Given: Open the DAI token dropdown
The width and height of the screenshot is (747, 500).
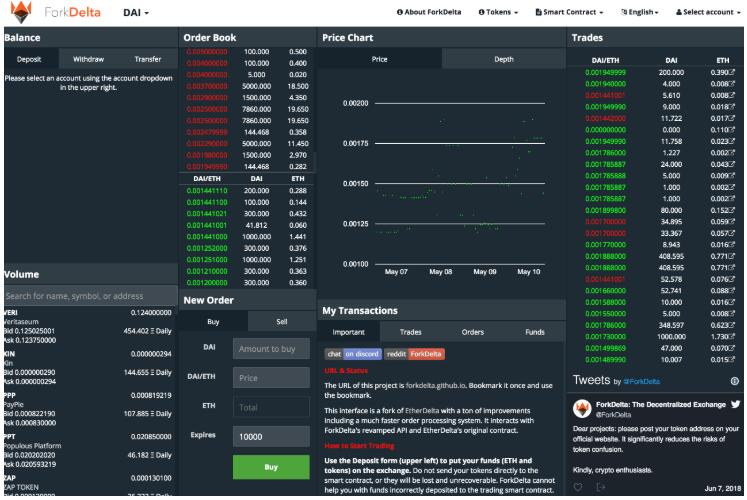Looking at the screenshot, I should 136,12.
